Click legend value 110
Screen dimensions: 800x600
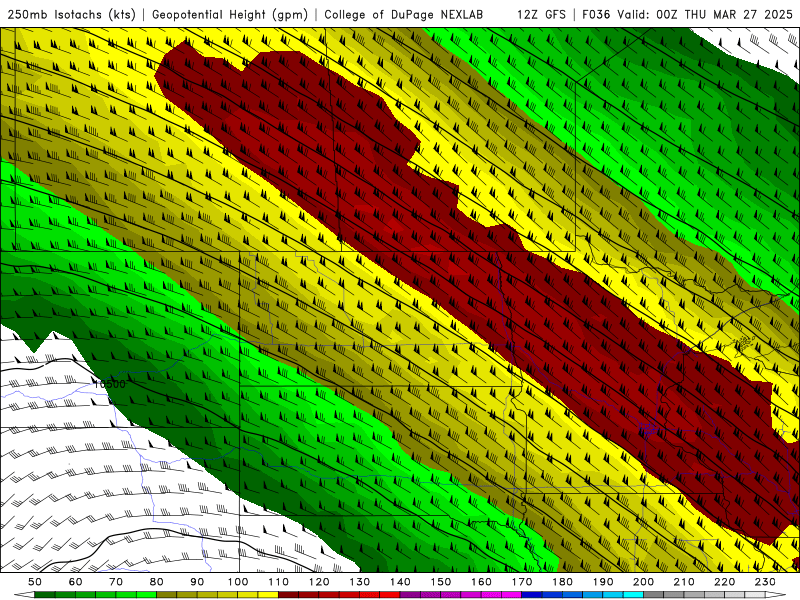278,582
